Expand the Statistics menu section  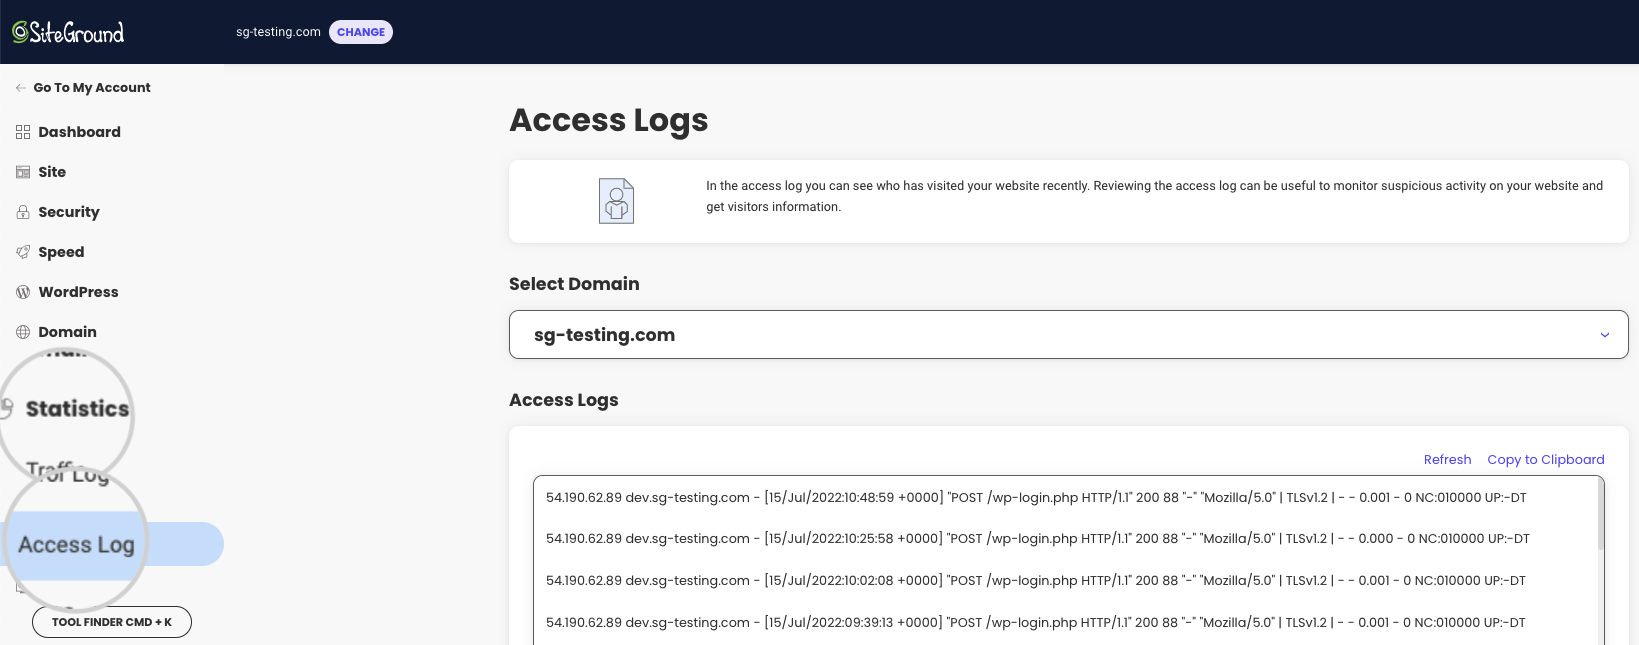(77, 409)
